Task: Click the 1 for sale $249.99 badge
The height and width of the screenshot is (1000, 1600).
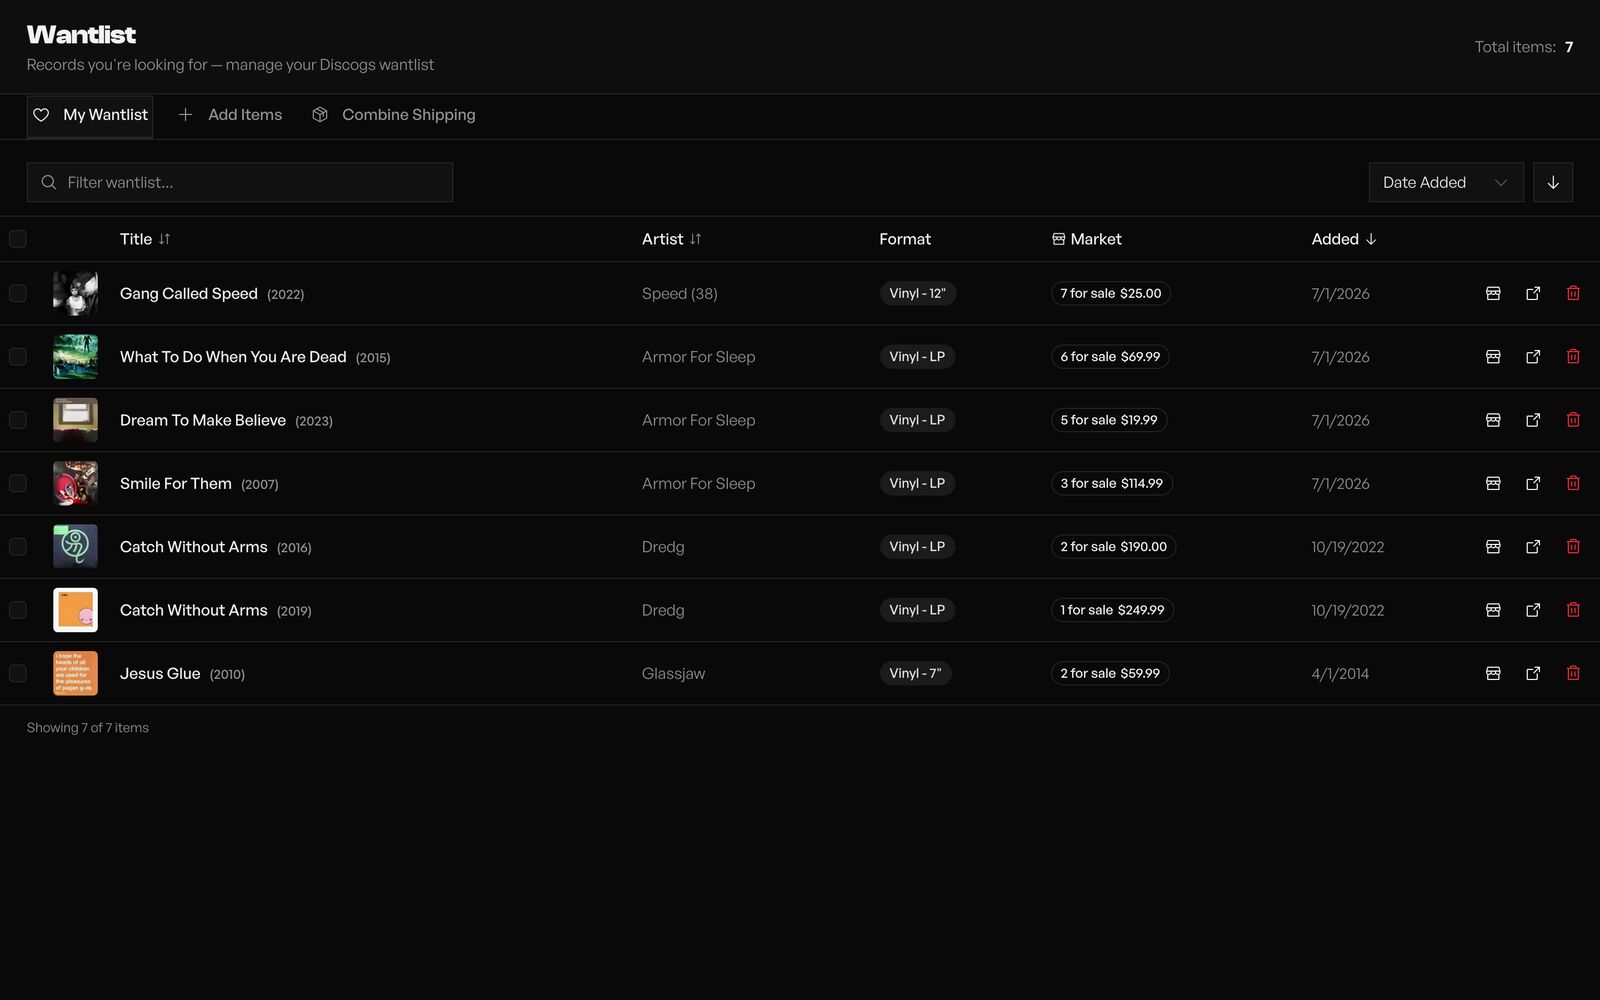Action: click(1112, 610)
